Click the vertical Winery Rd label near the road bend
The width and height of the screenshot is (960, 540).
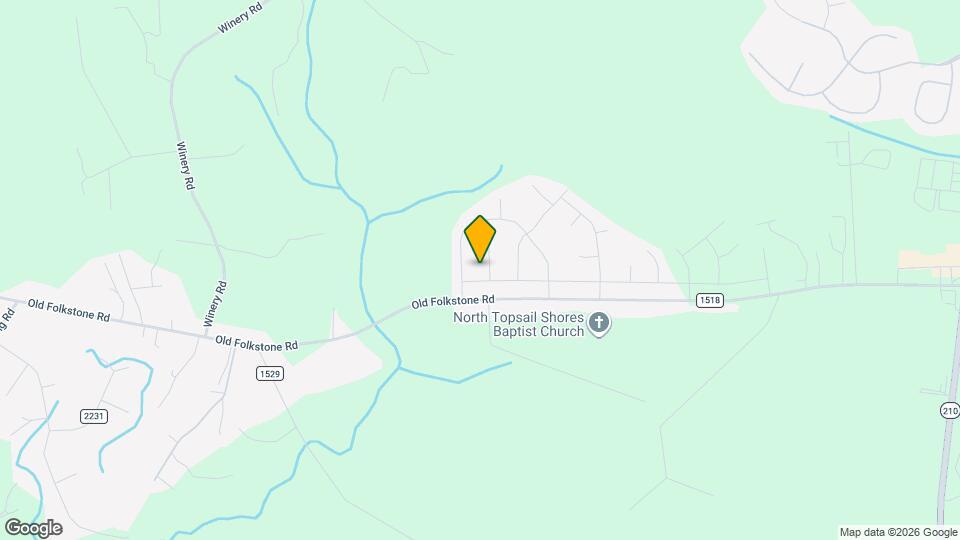(186, 165)
